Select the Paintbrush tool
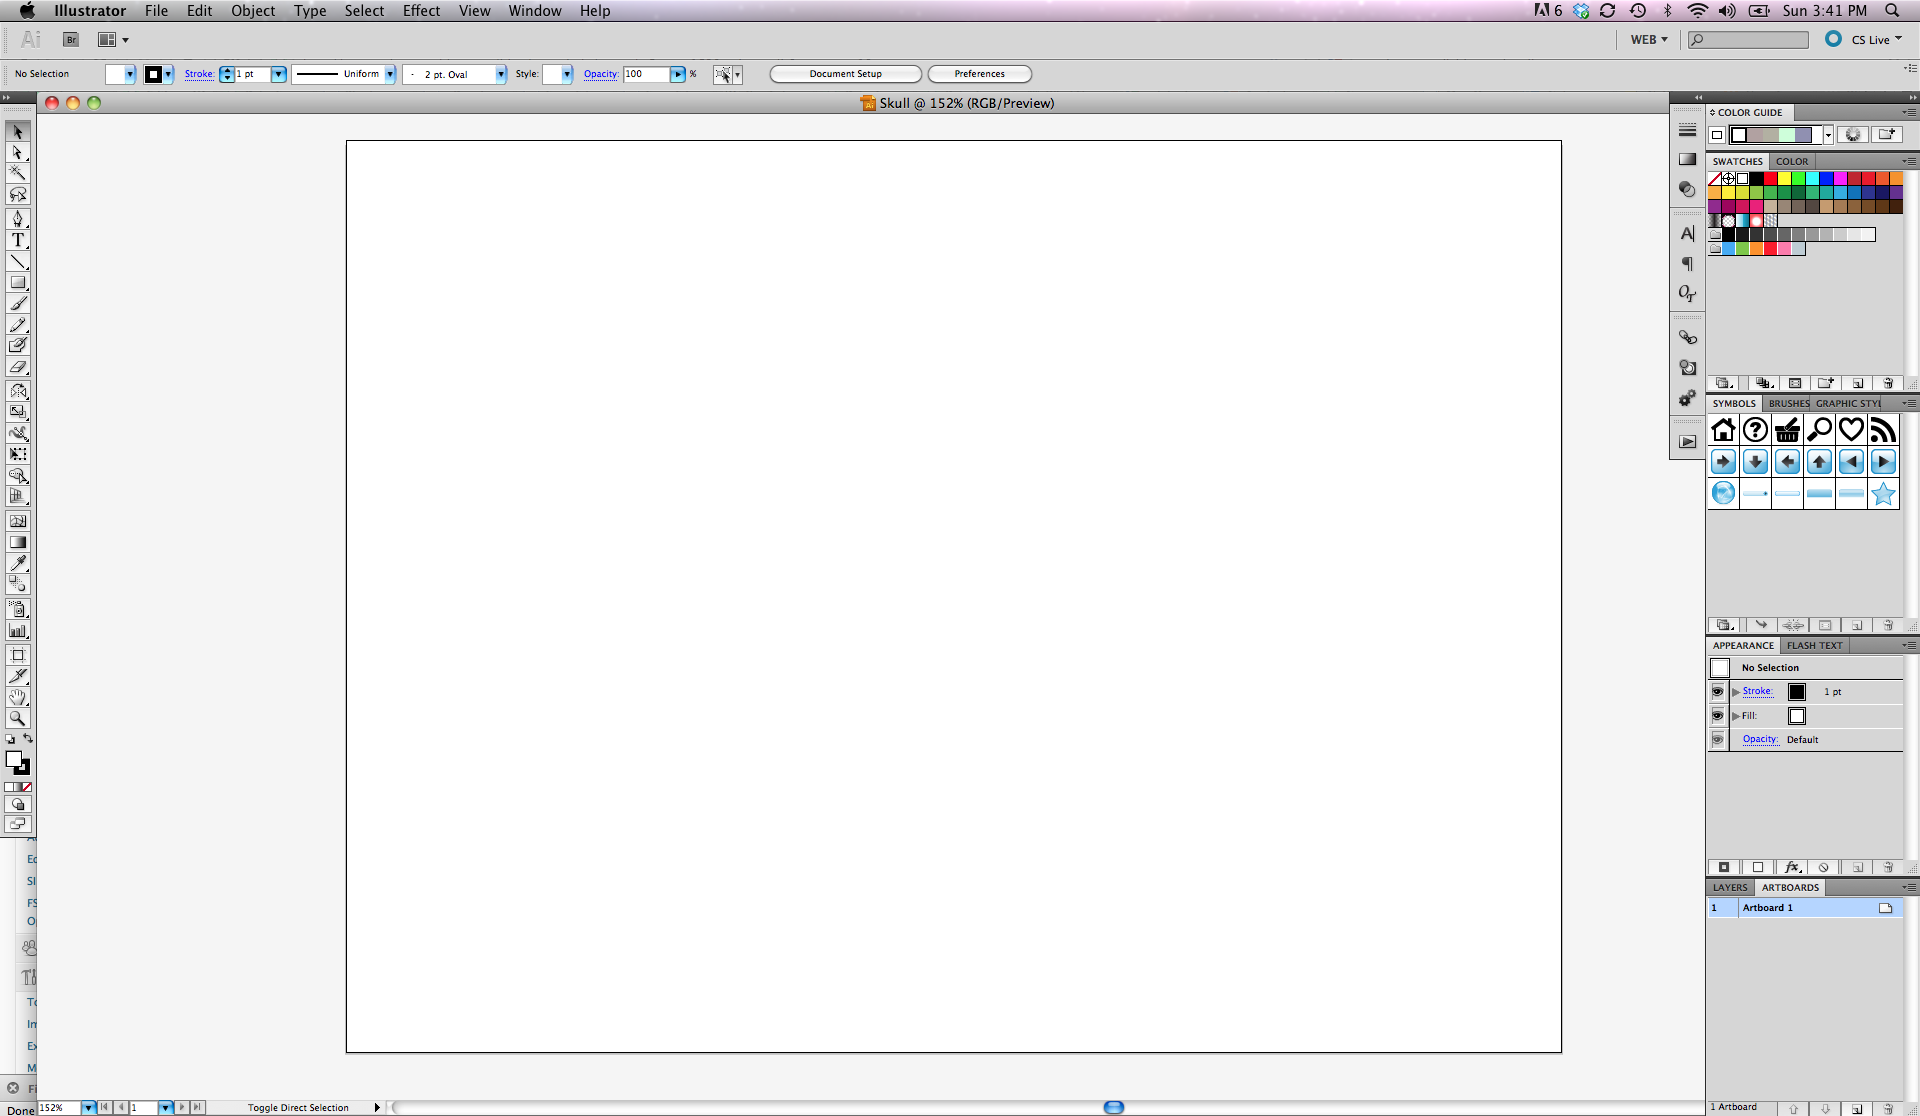Screen dimensions: 1920x1116 (x=18, y=304)
